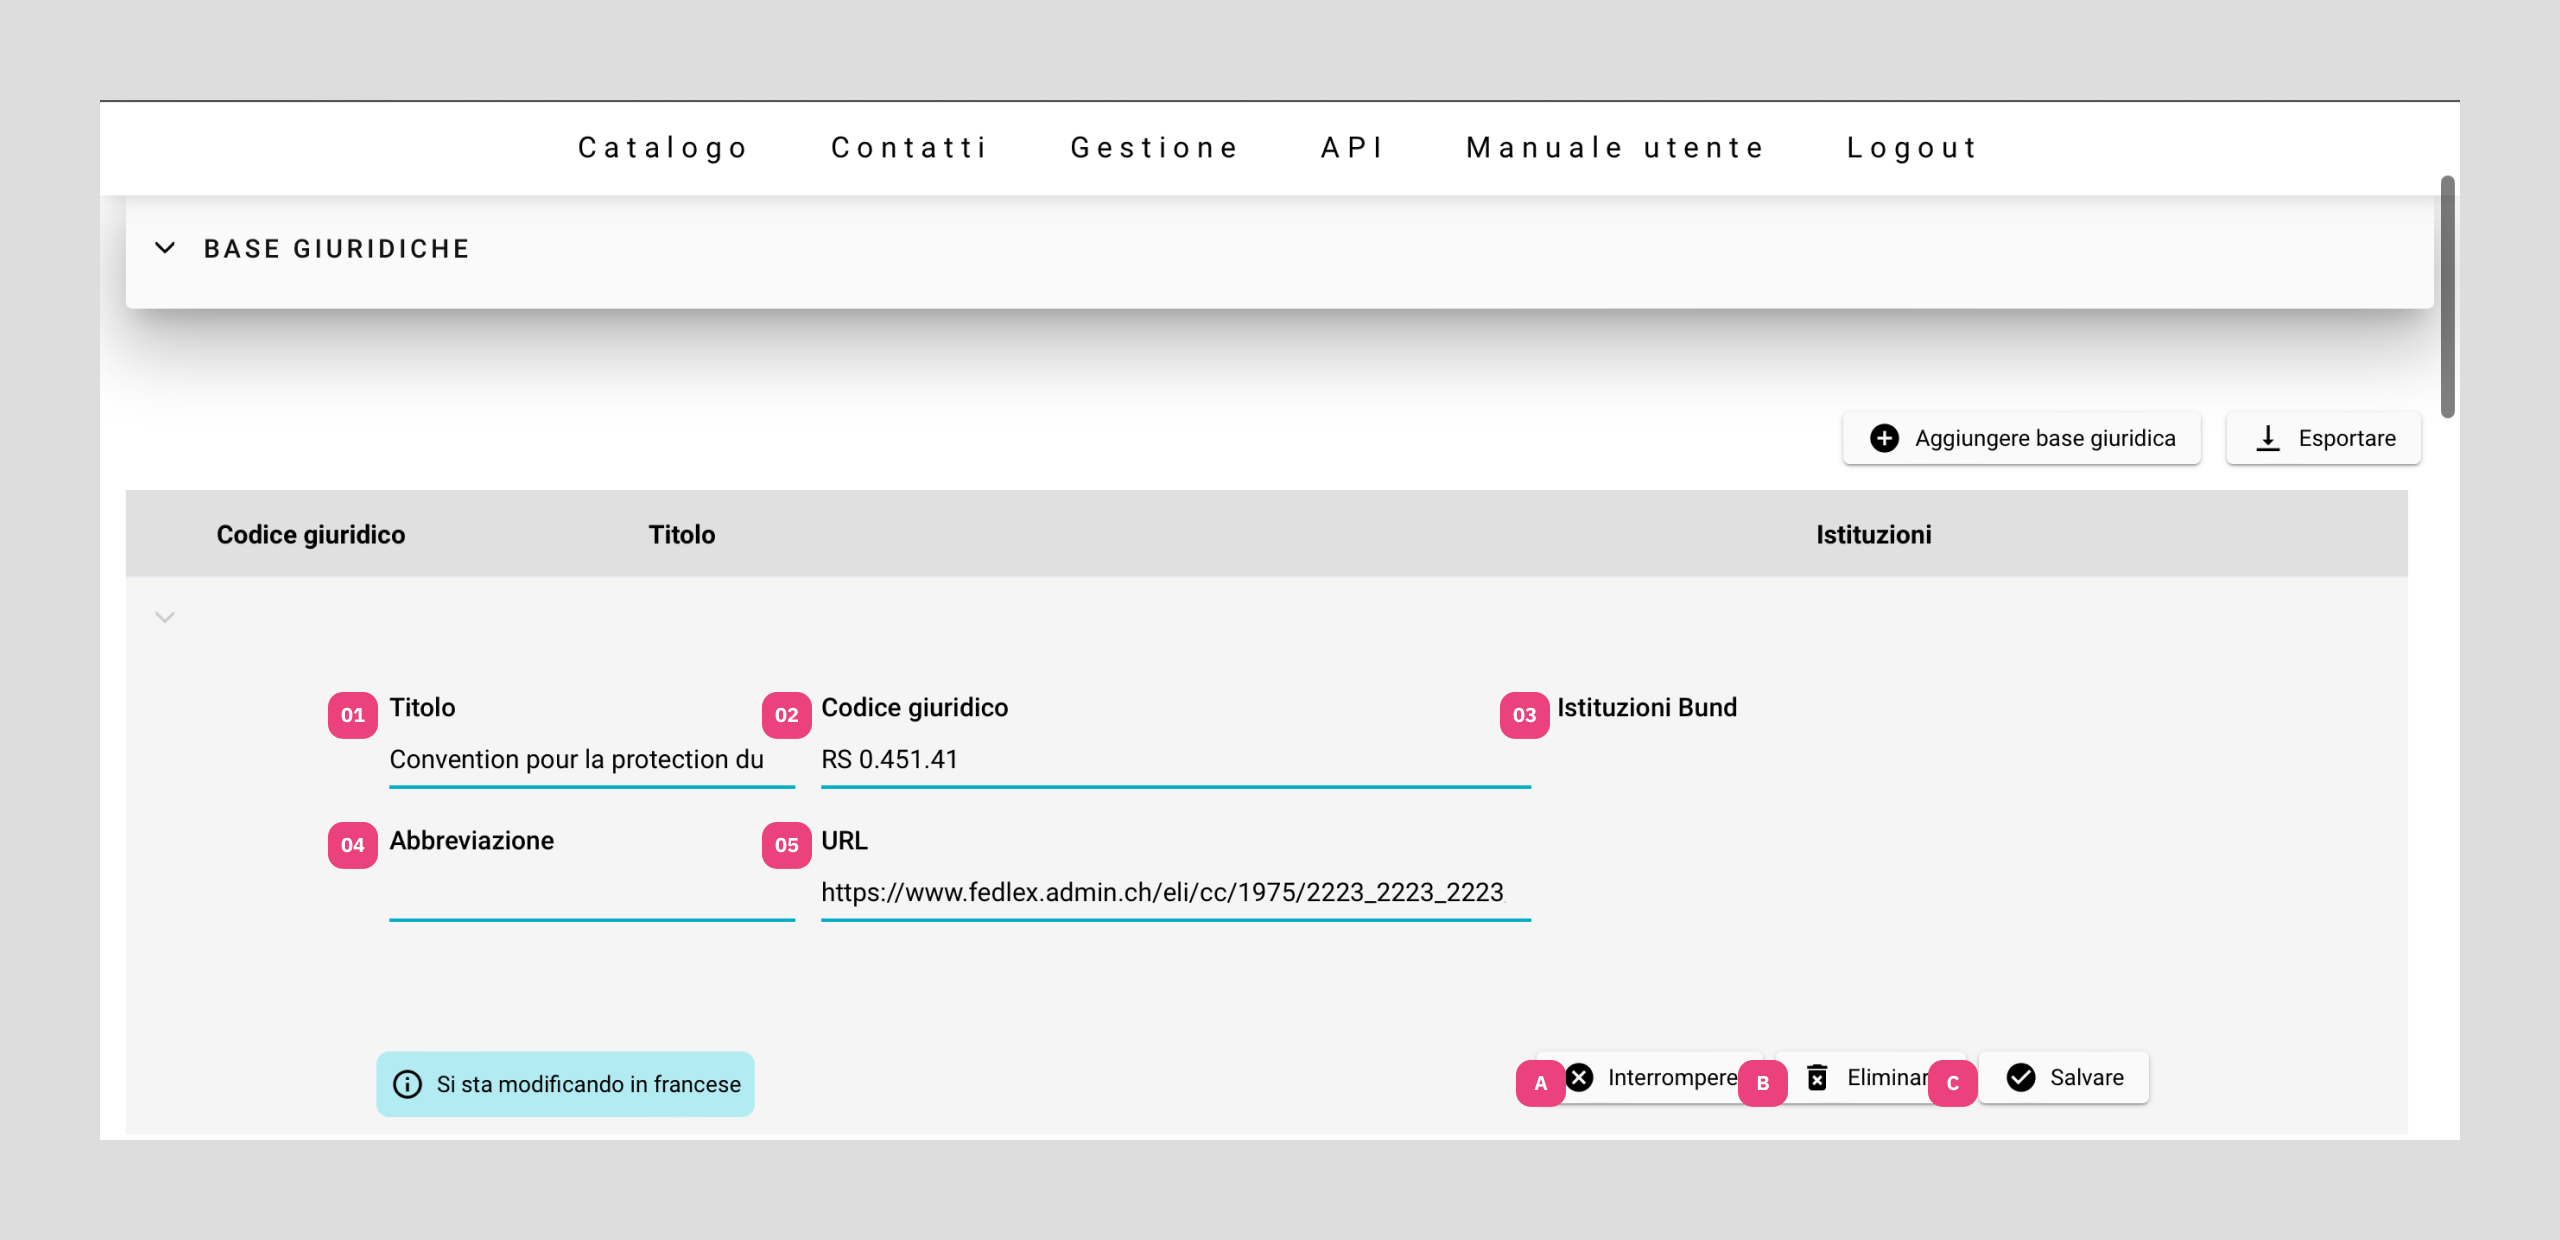
Task: Click the plus icon on Aggiungere base giuridica
Action: coord(1884,438)
